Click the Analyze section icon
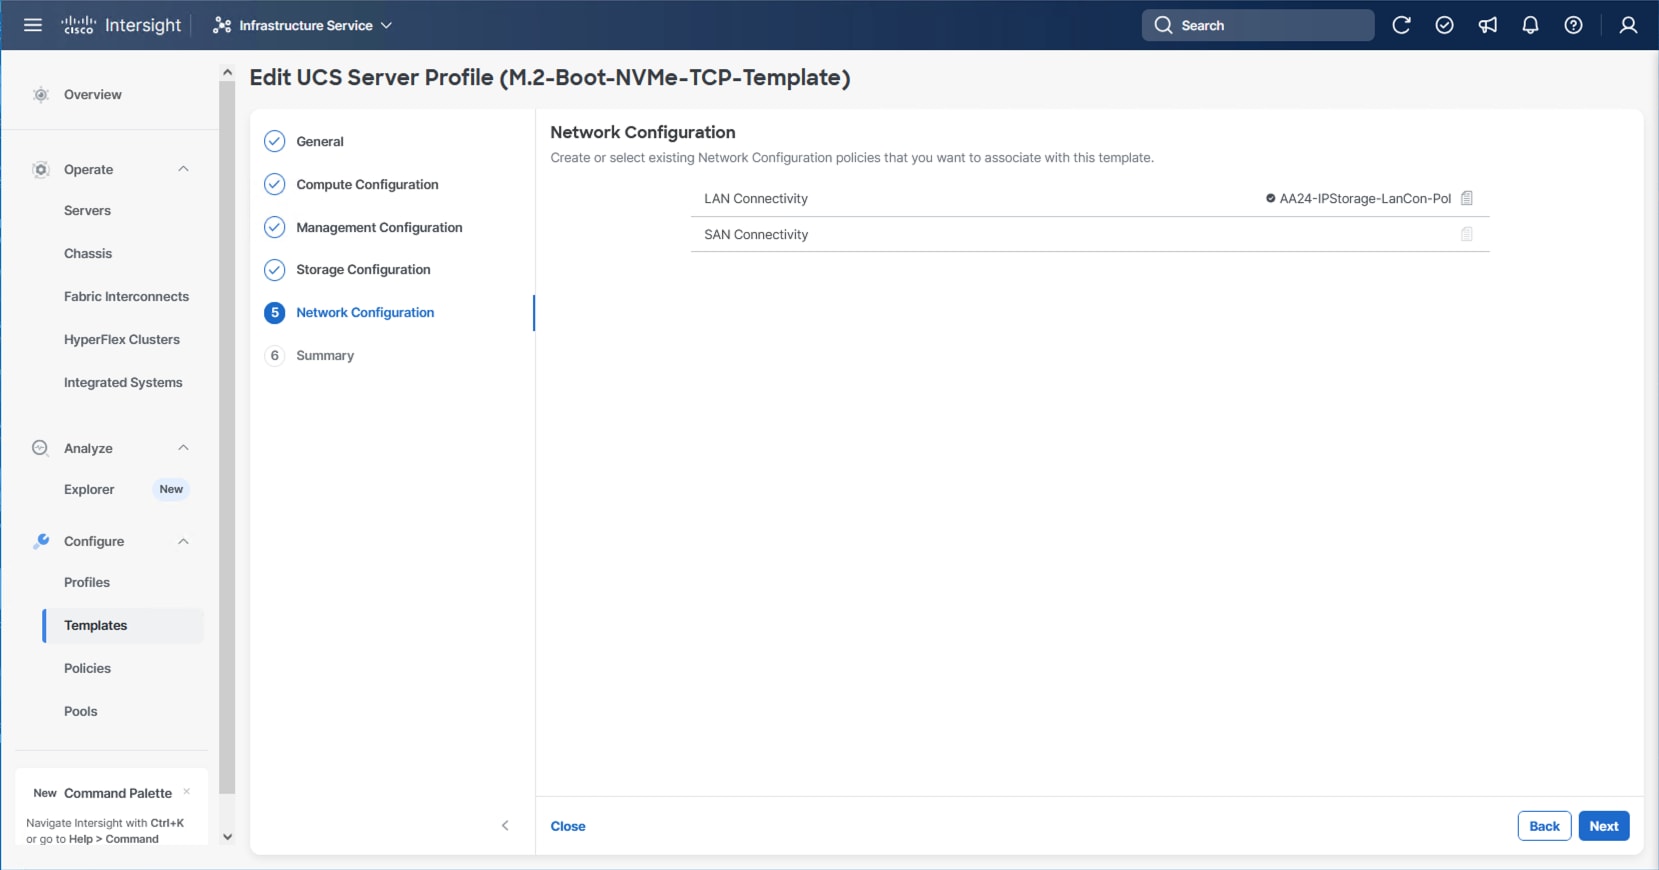Viewport: 1659px width, 870px height. pos(40,448)
